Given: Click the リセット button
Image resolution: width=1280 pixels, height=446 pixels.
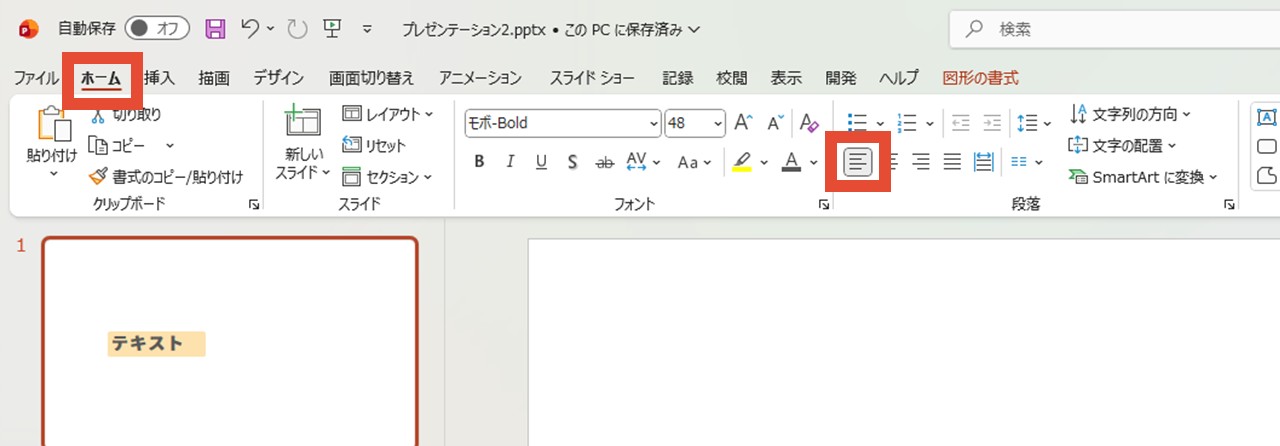Looking at the screenshot, I should tap(374, 146).
